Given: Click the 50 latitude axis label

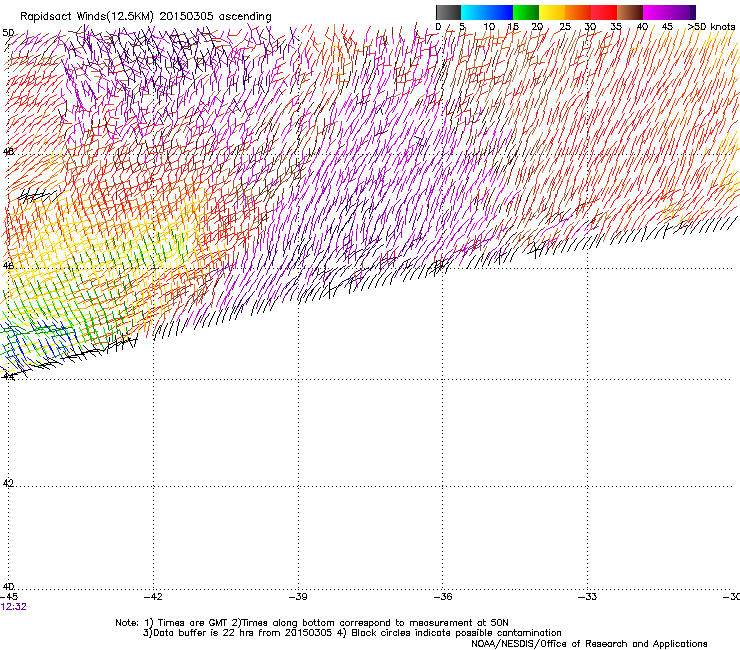Looking at the screenshot, I should [x=8, y=33].
